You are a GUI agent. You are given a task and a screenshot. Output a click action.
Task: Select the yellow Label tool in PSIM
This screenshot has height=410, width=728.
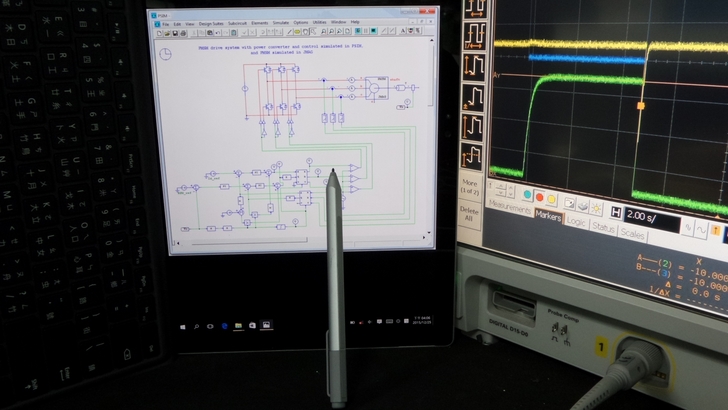[x=297, y=32]
